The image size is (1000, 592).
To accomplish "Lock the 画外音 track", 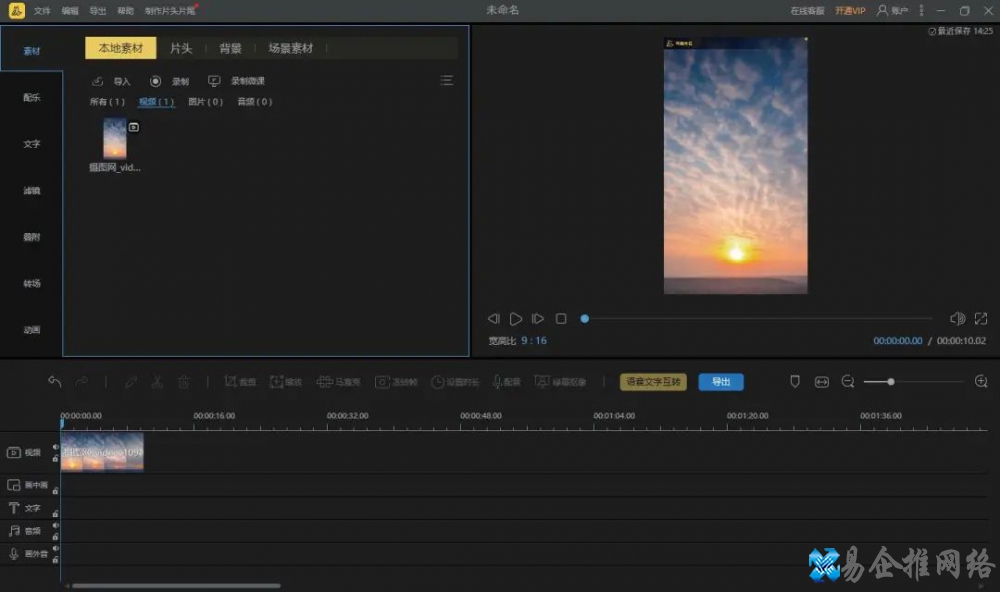I will 56,560.
